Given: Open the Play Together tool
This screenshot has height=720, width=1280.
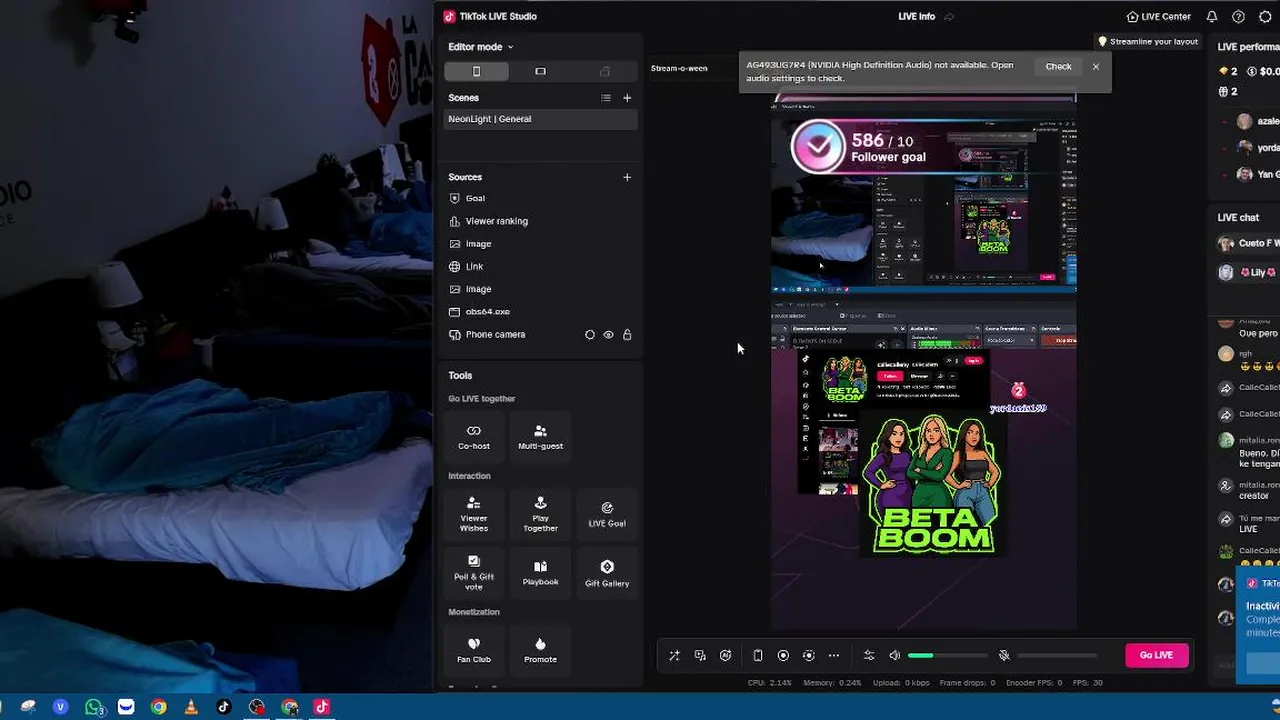Looking at the screenshot, I should 540,514.
